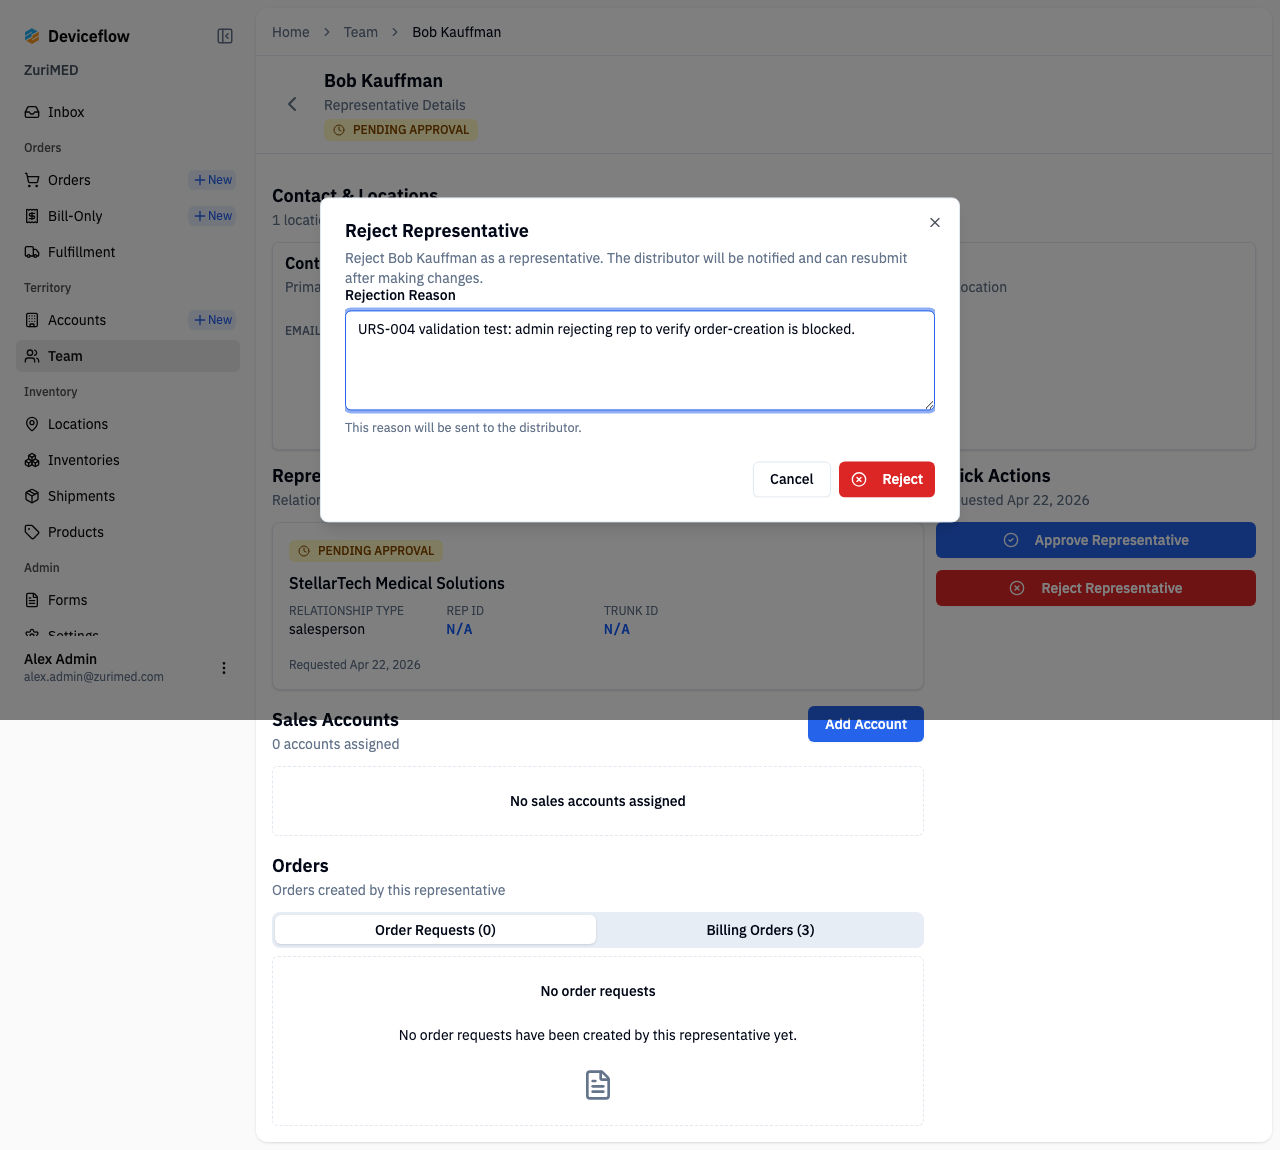Open the Fulfillment page
This screenshot has height=1150, width=1280.
pyautogui.click(x=128, y=252)
